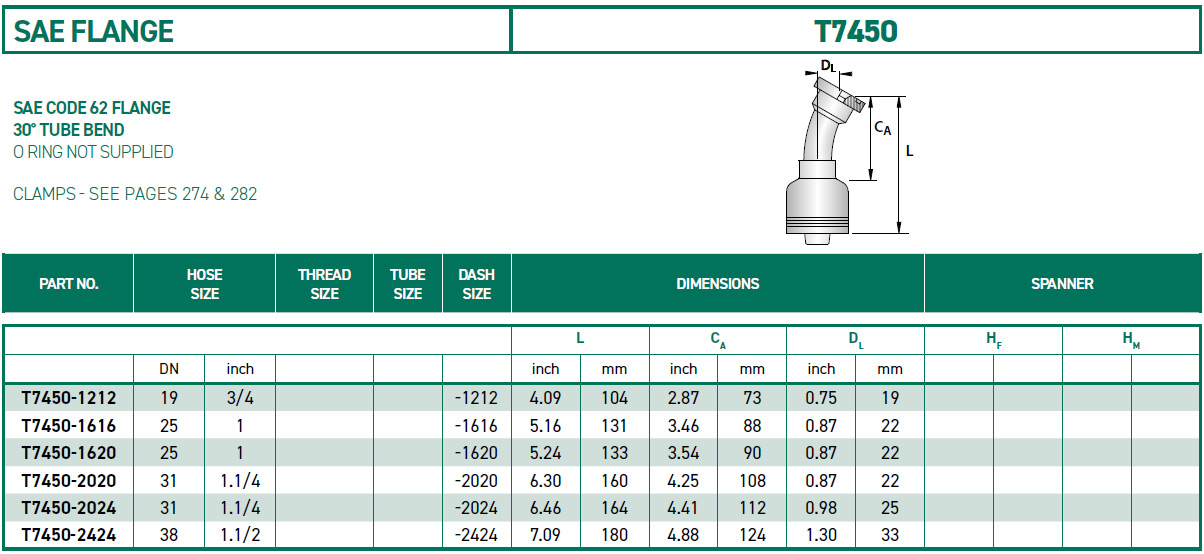
Task: Select part number T7450-1616
Action: coord(68,425)
